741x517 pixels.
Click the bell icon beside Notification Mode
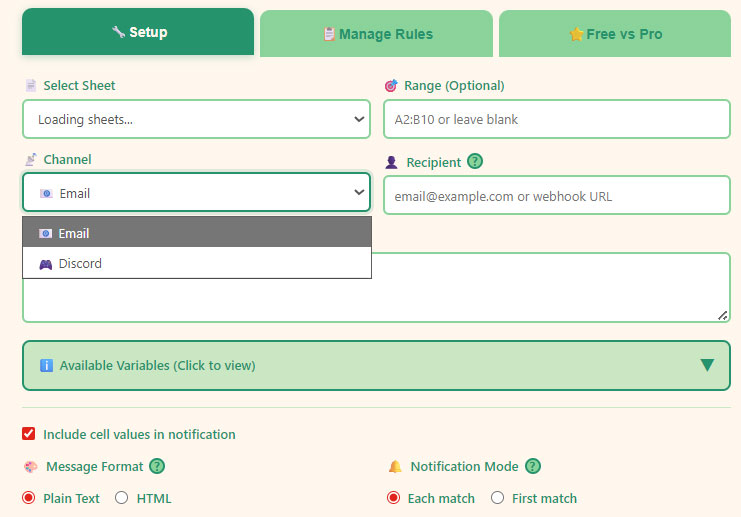[x=395, y=466]
